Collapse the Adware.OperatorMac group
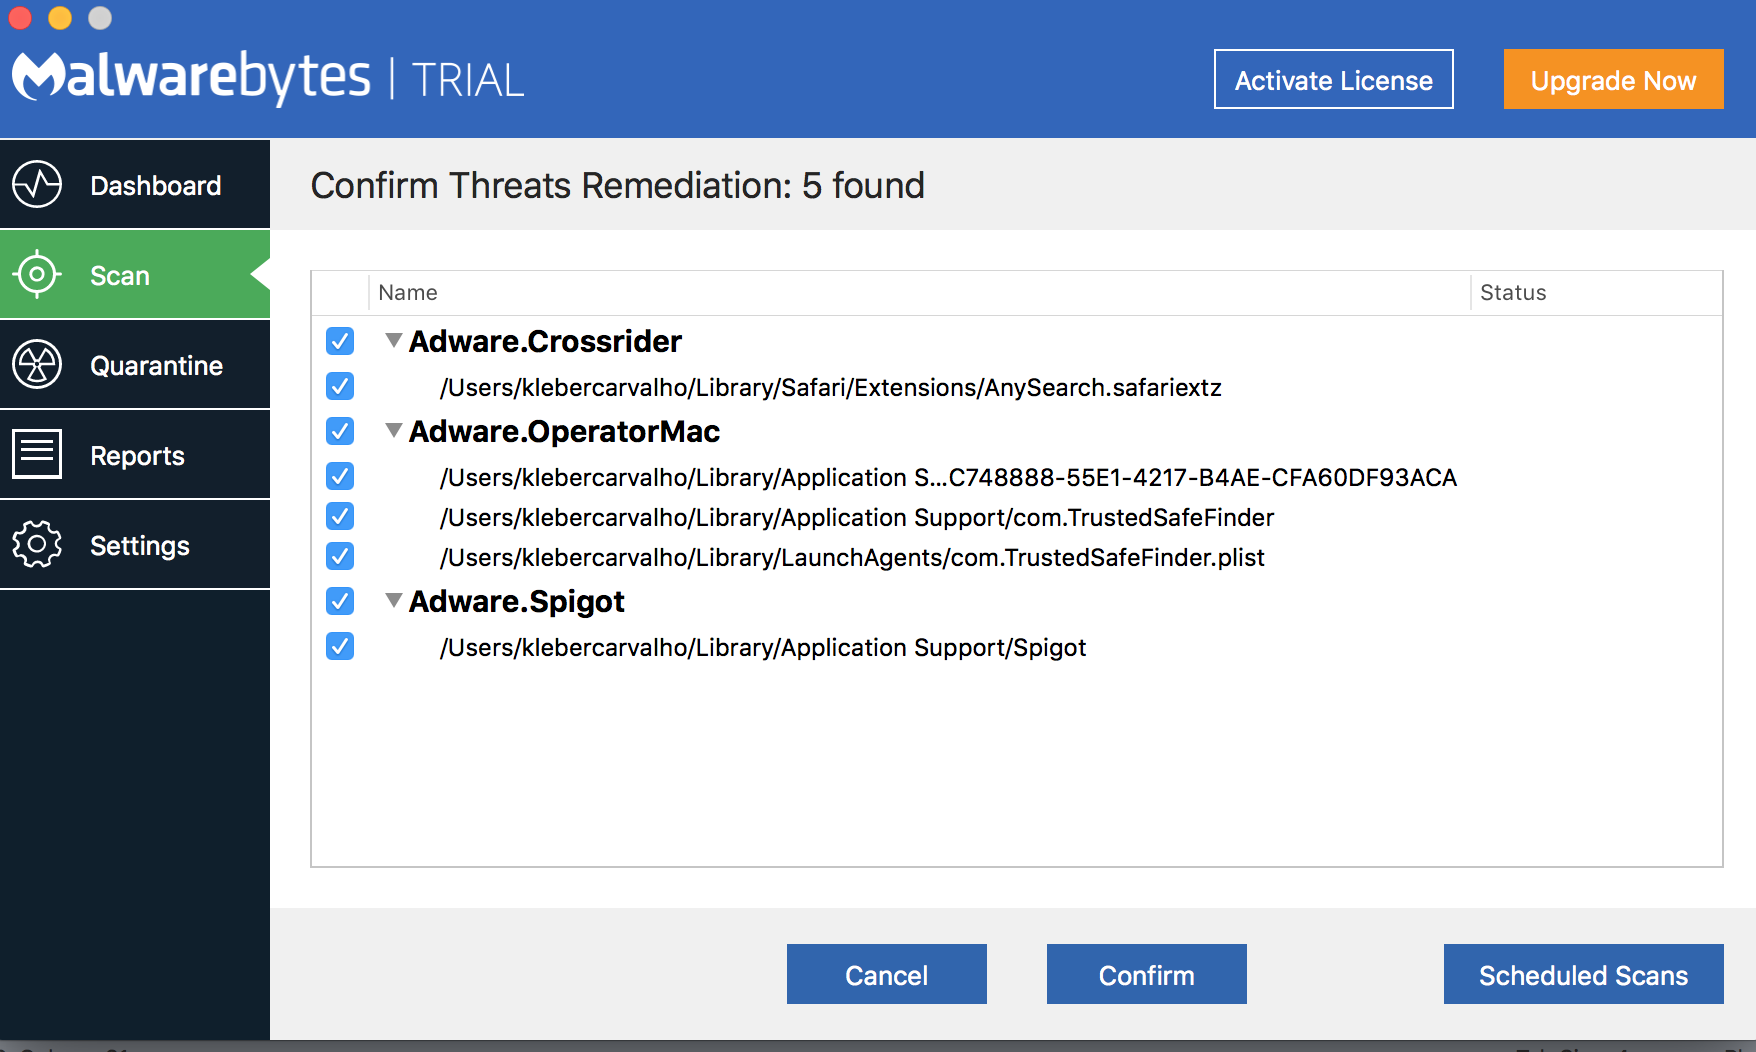 pos(394,431)
